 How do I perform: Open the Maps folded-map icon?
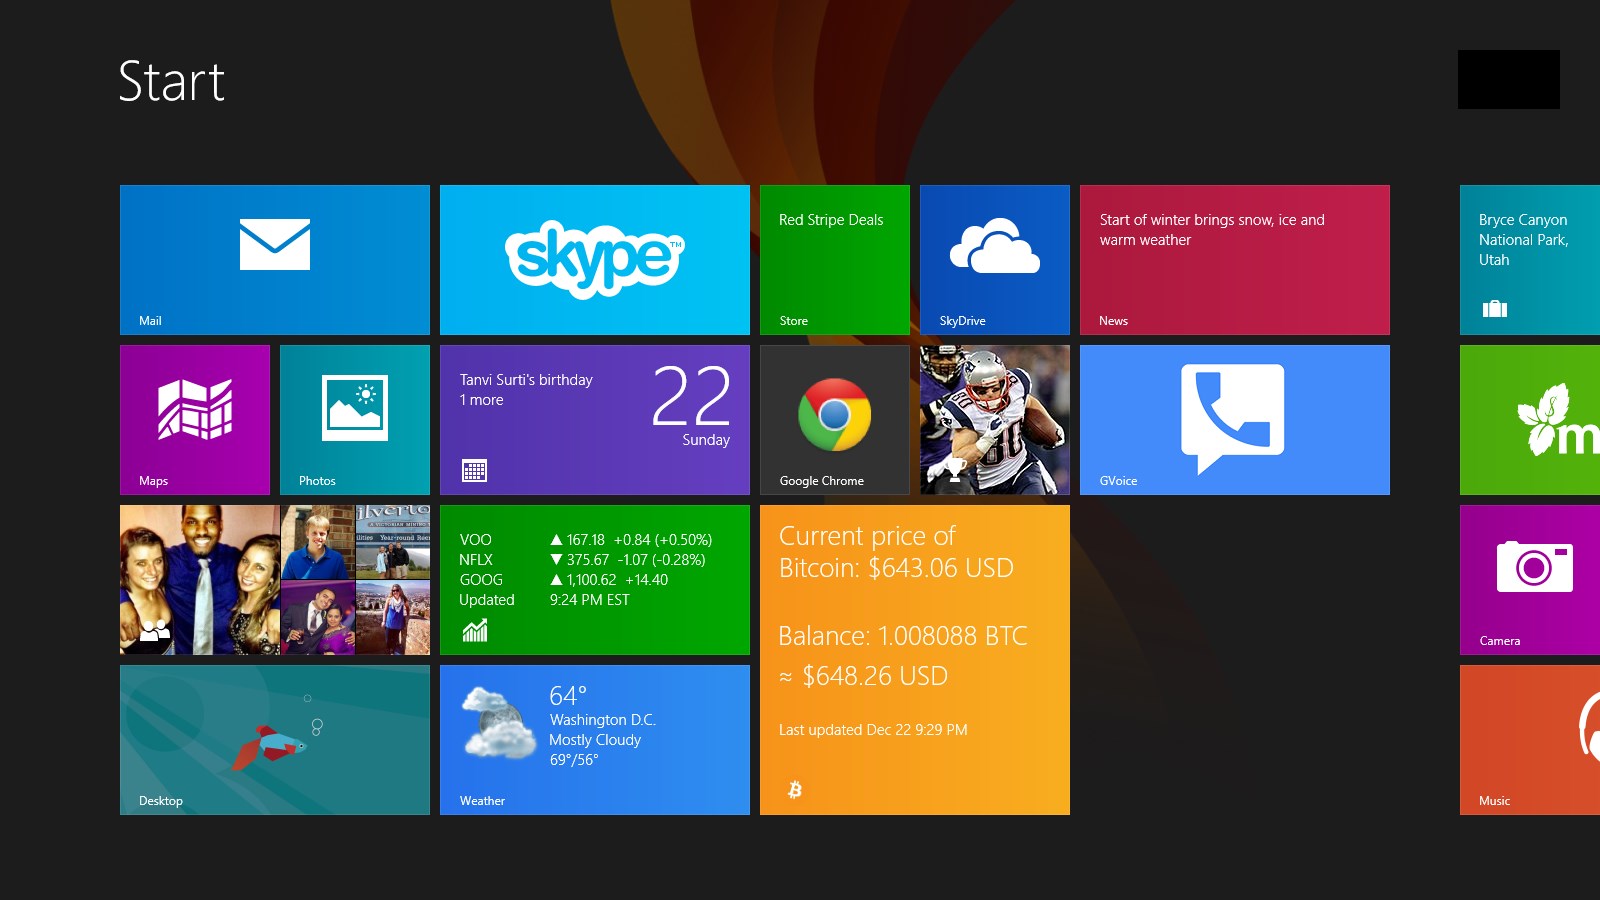pos(195,409)
